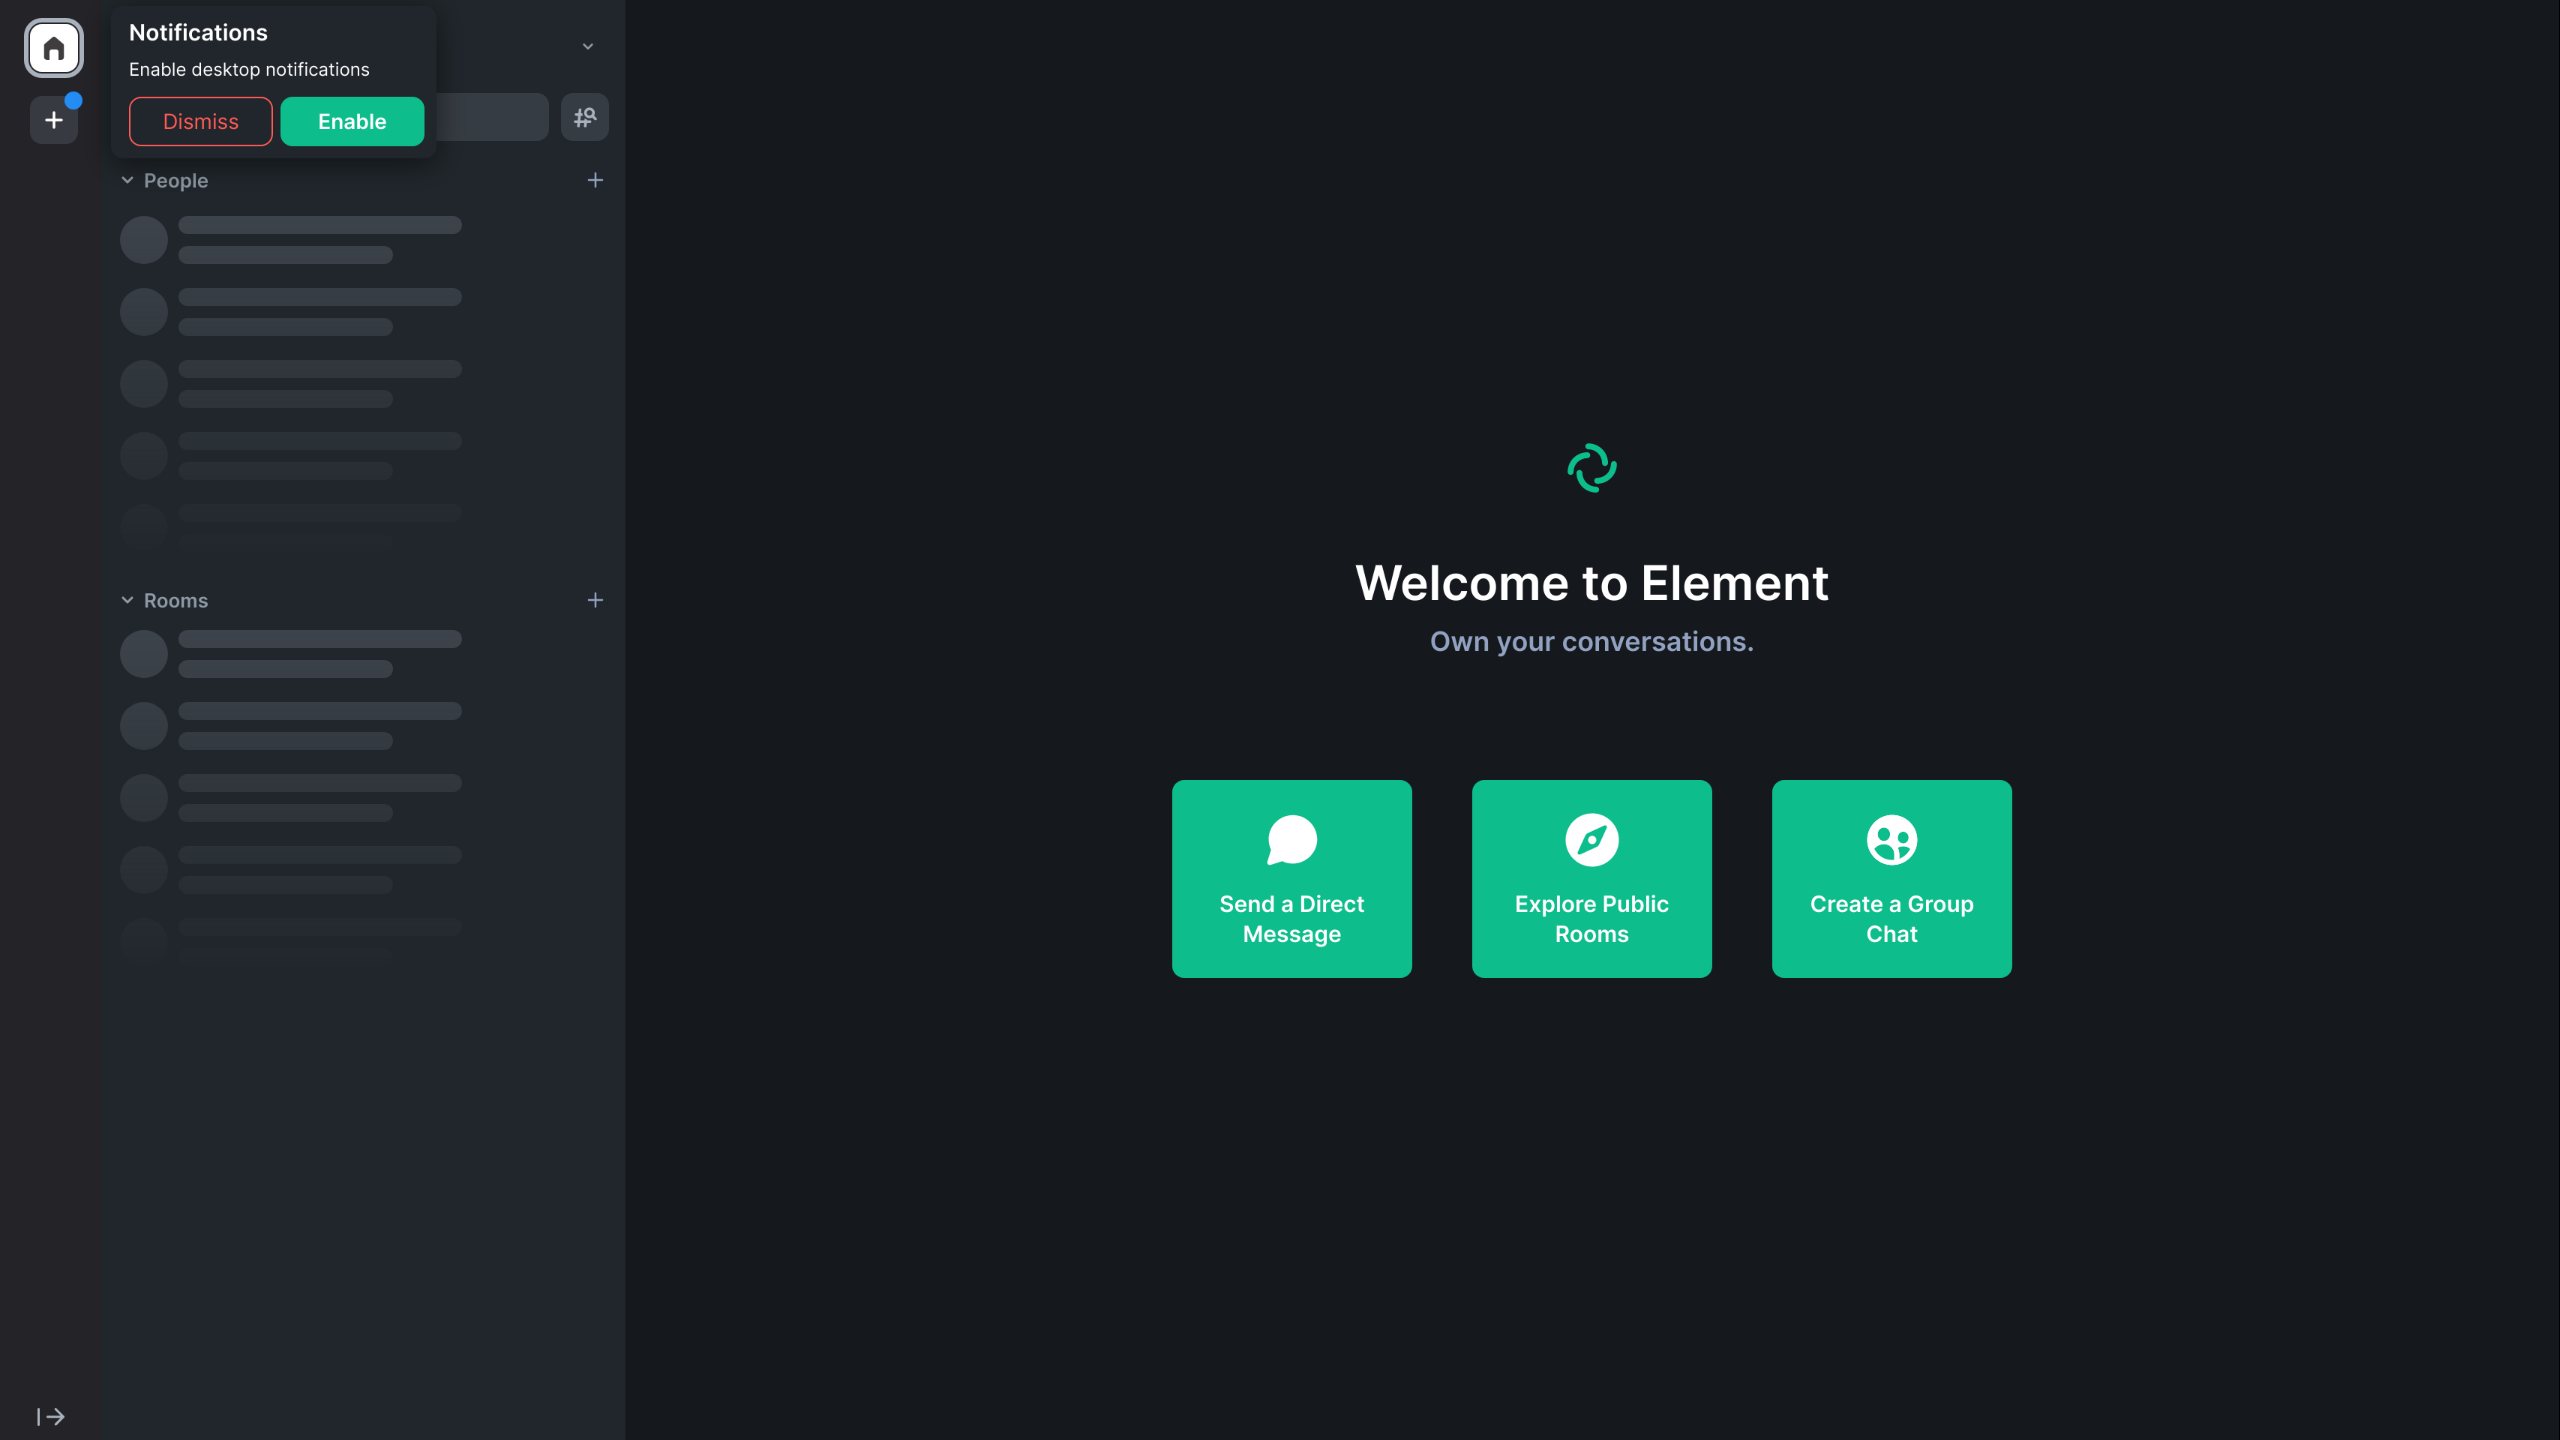Add a room using the Rooms plus icon
2560x1440 pixels.
pyautogui.click(x=596, y=600)
